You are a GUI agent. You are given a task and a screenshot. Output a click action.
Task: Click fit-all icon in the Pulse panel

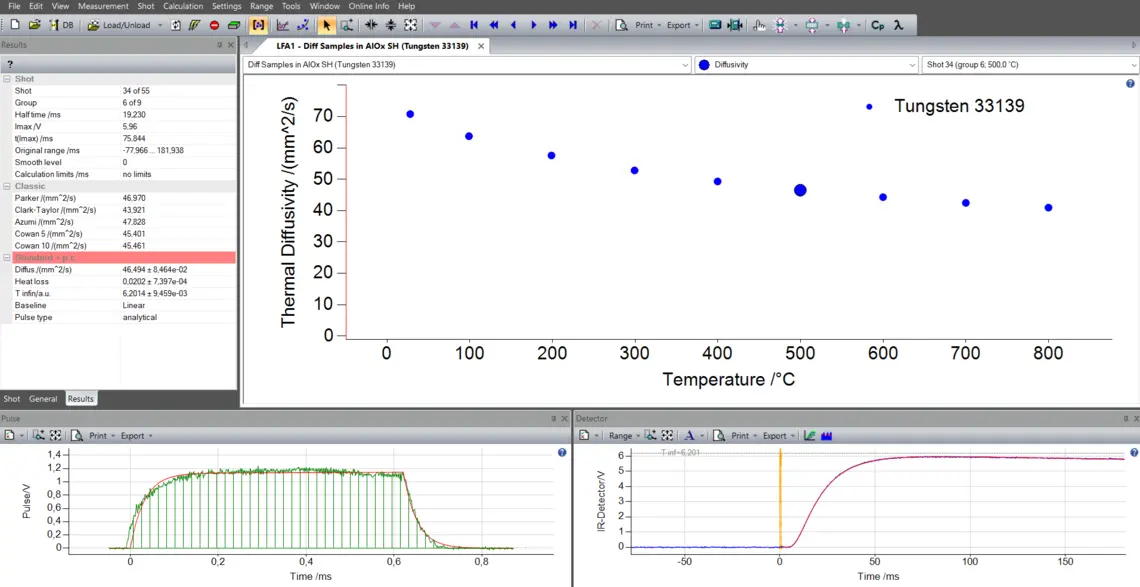(x=56, y=436)
